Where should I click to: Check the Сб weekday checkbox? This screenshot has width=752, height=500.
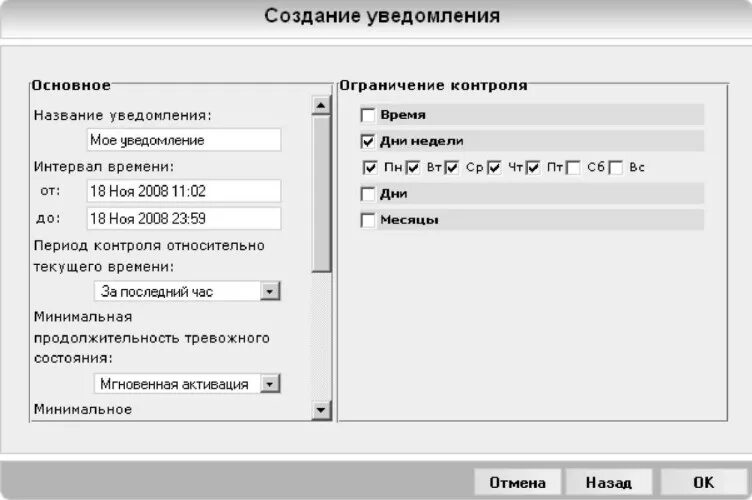pyautogui.click(x=573, y=168)
